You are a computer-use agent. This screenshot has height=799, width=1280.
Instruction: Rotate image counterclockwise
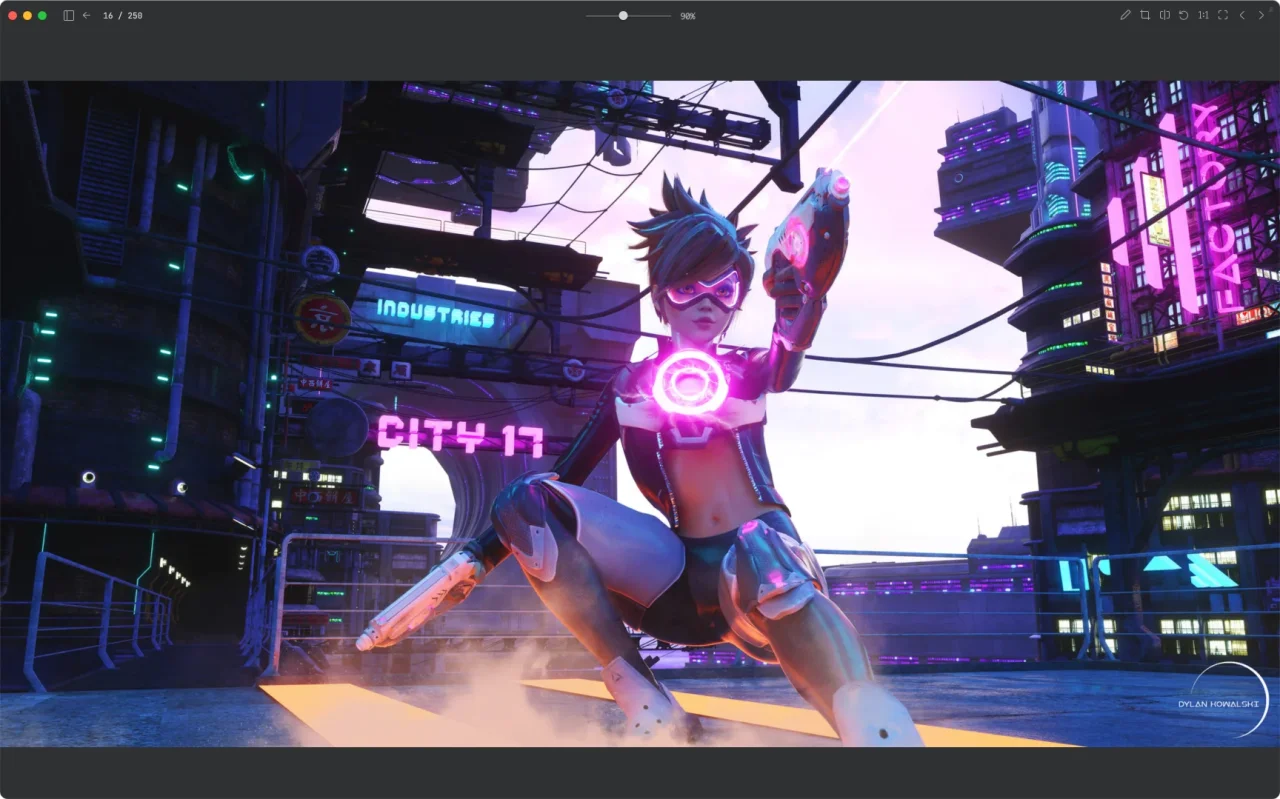[1183, 15]
